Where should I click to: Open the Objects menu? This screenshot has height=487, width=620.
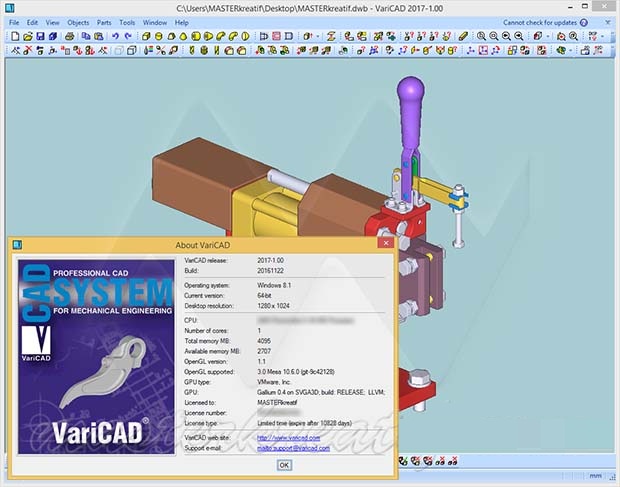click(x=78, y=23)
